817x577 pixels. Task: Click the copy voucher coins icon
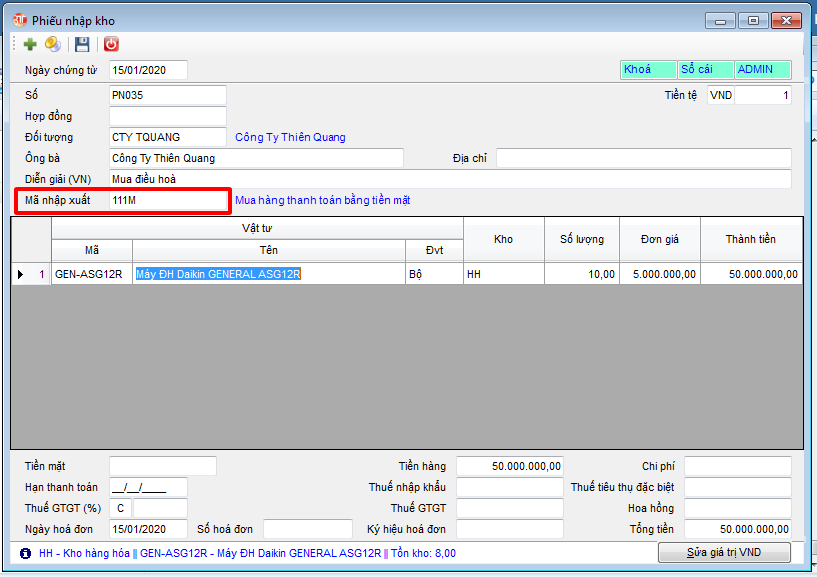(x=52, y=44)
